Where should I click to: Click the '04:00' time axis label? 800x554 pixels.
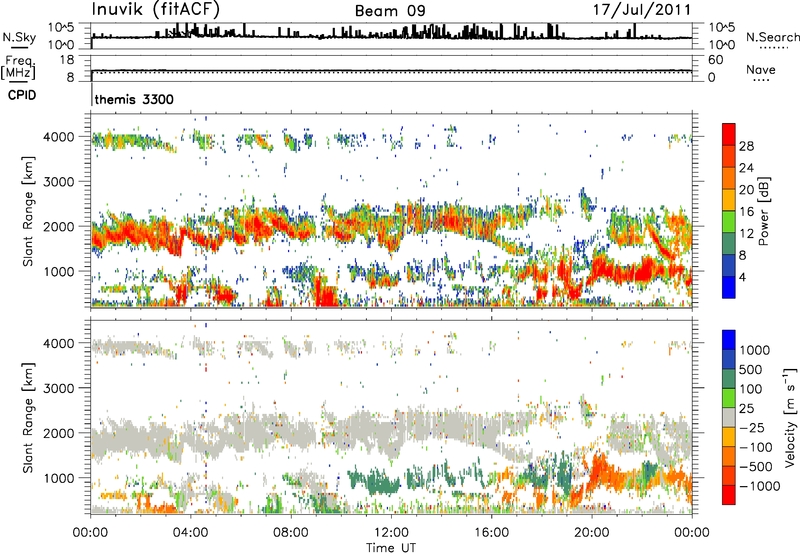190,533
